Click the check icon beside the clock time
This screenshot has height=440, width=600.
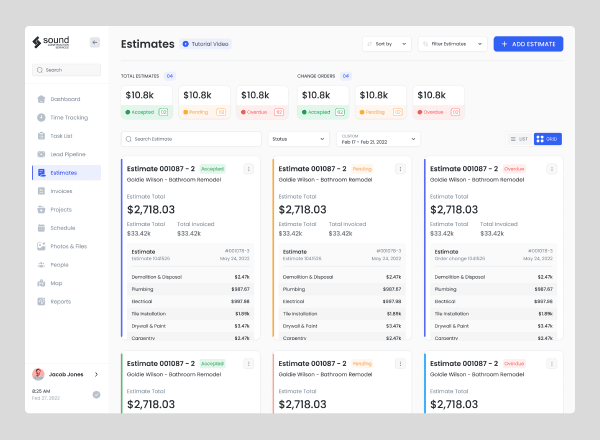click(x=96, y=394)
